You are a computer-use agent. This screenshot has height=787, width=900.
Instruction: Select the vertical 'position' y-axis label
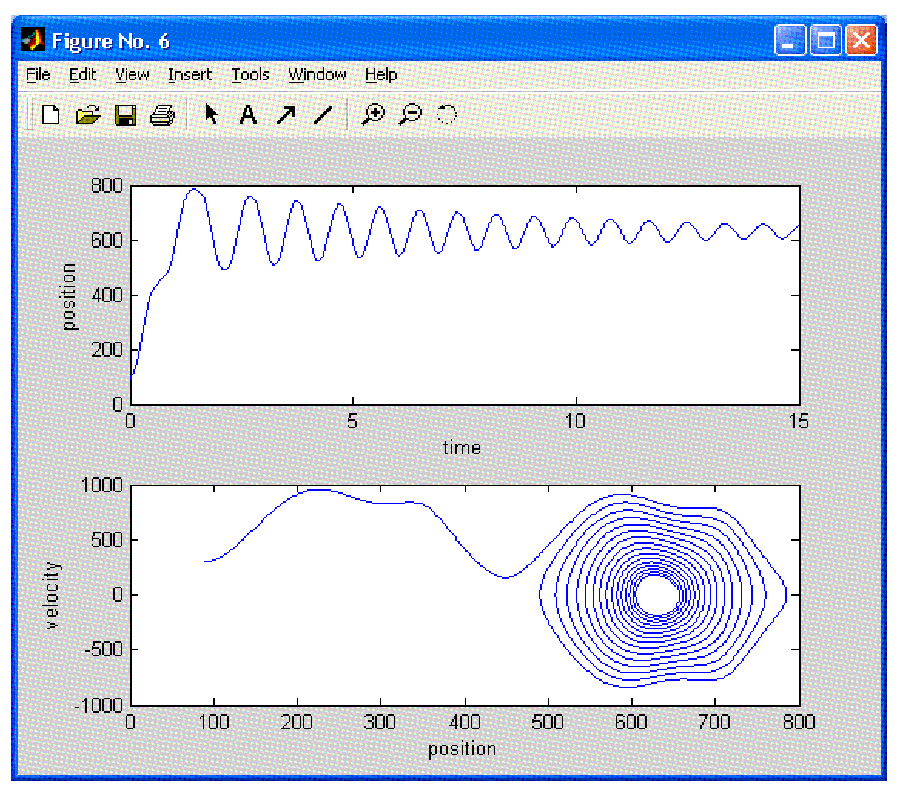click(x=68, y=296)
